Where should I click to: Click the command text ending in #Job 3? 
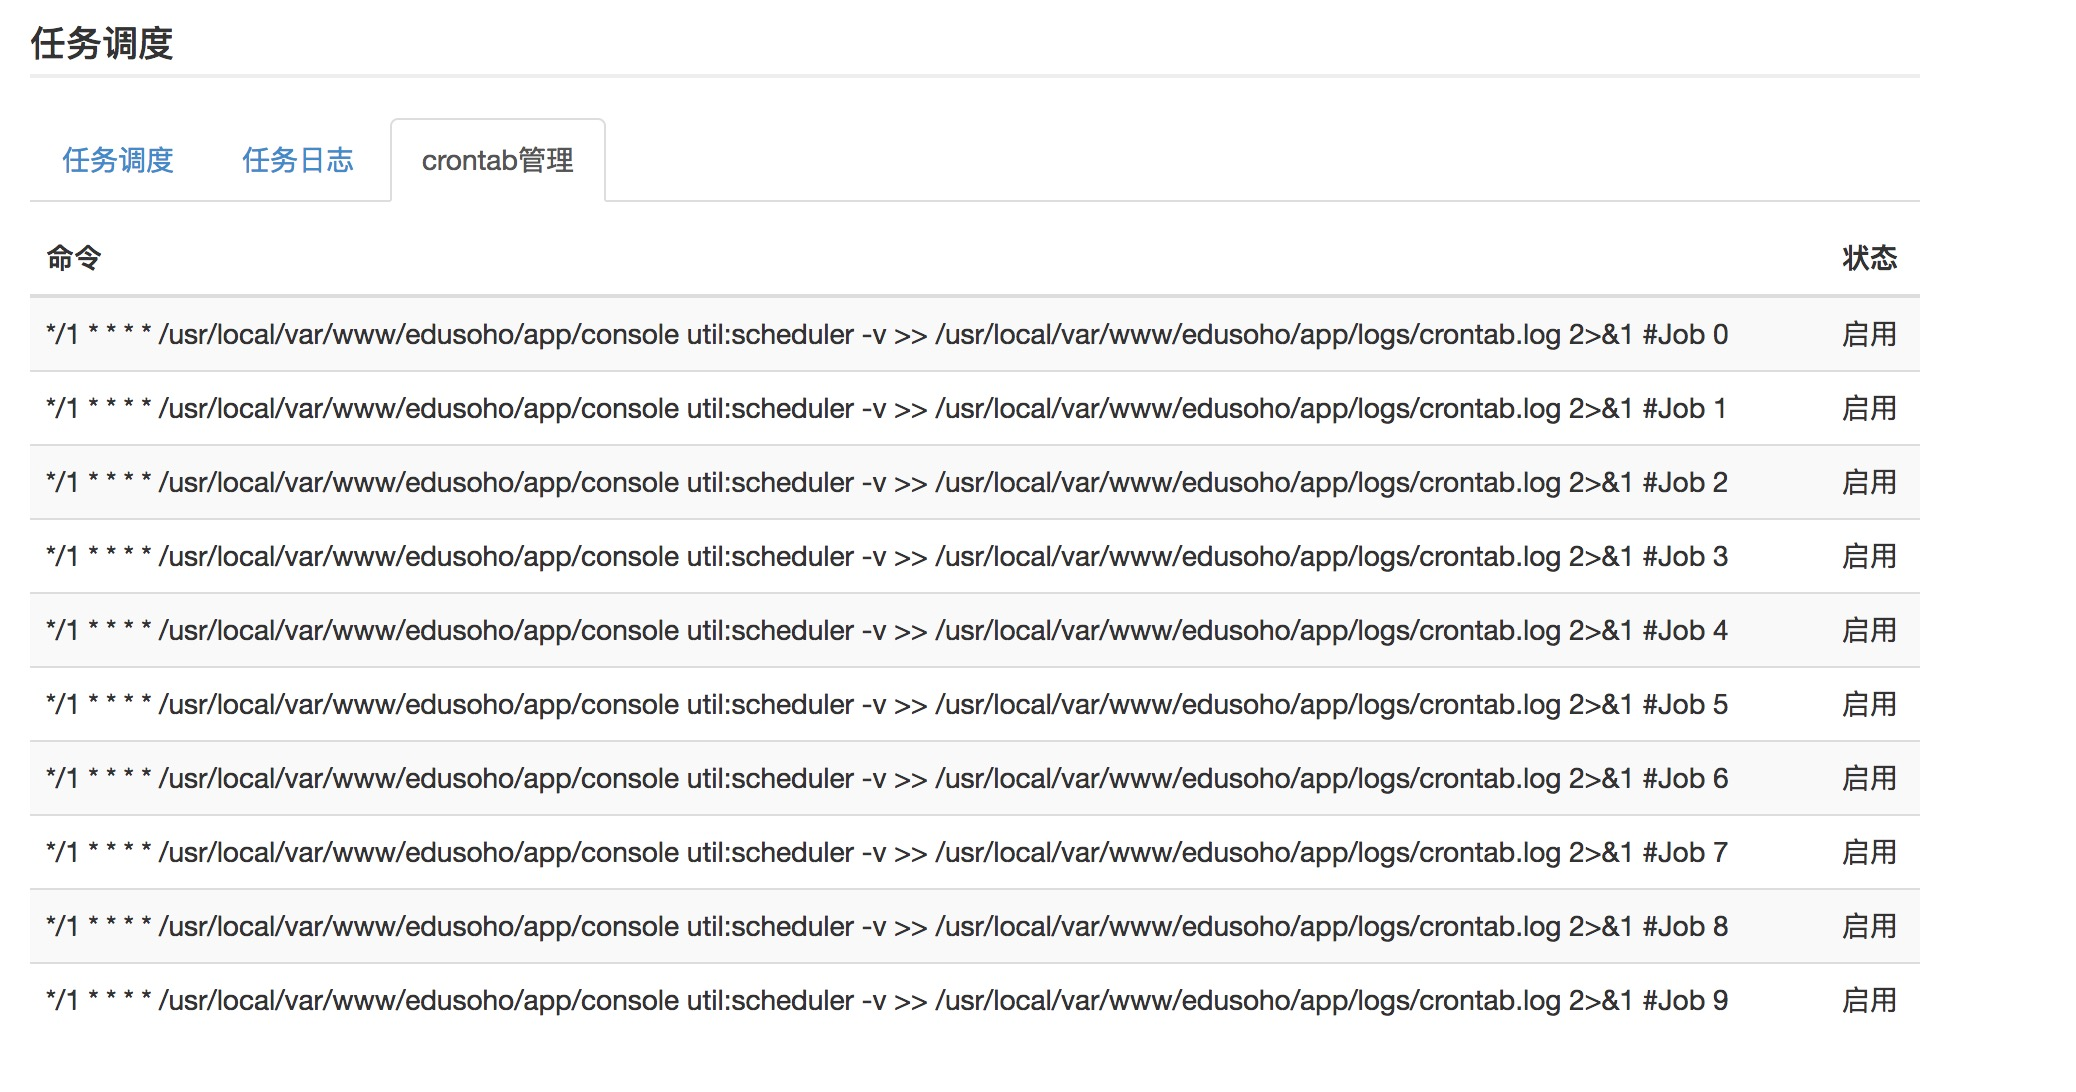tap(887, 556)
